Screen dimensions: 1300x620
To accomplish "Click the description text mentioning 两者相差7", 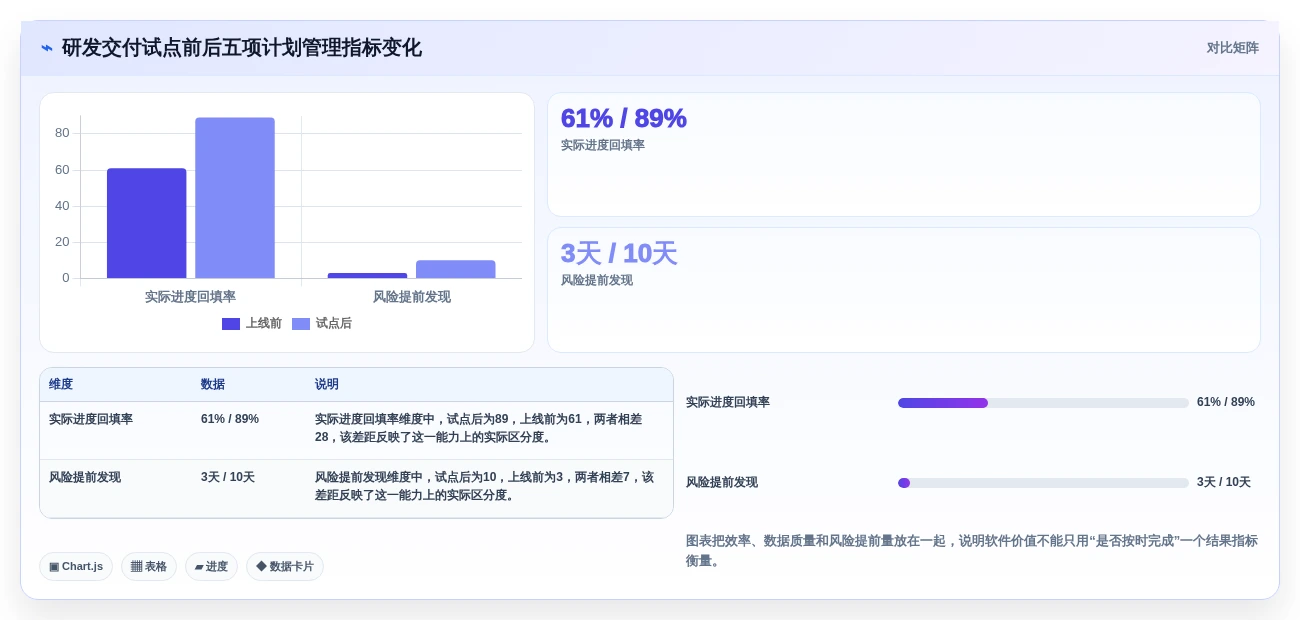I will pos(484,486).
